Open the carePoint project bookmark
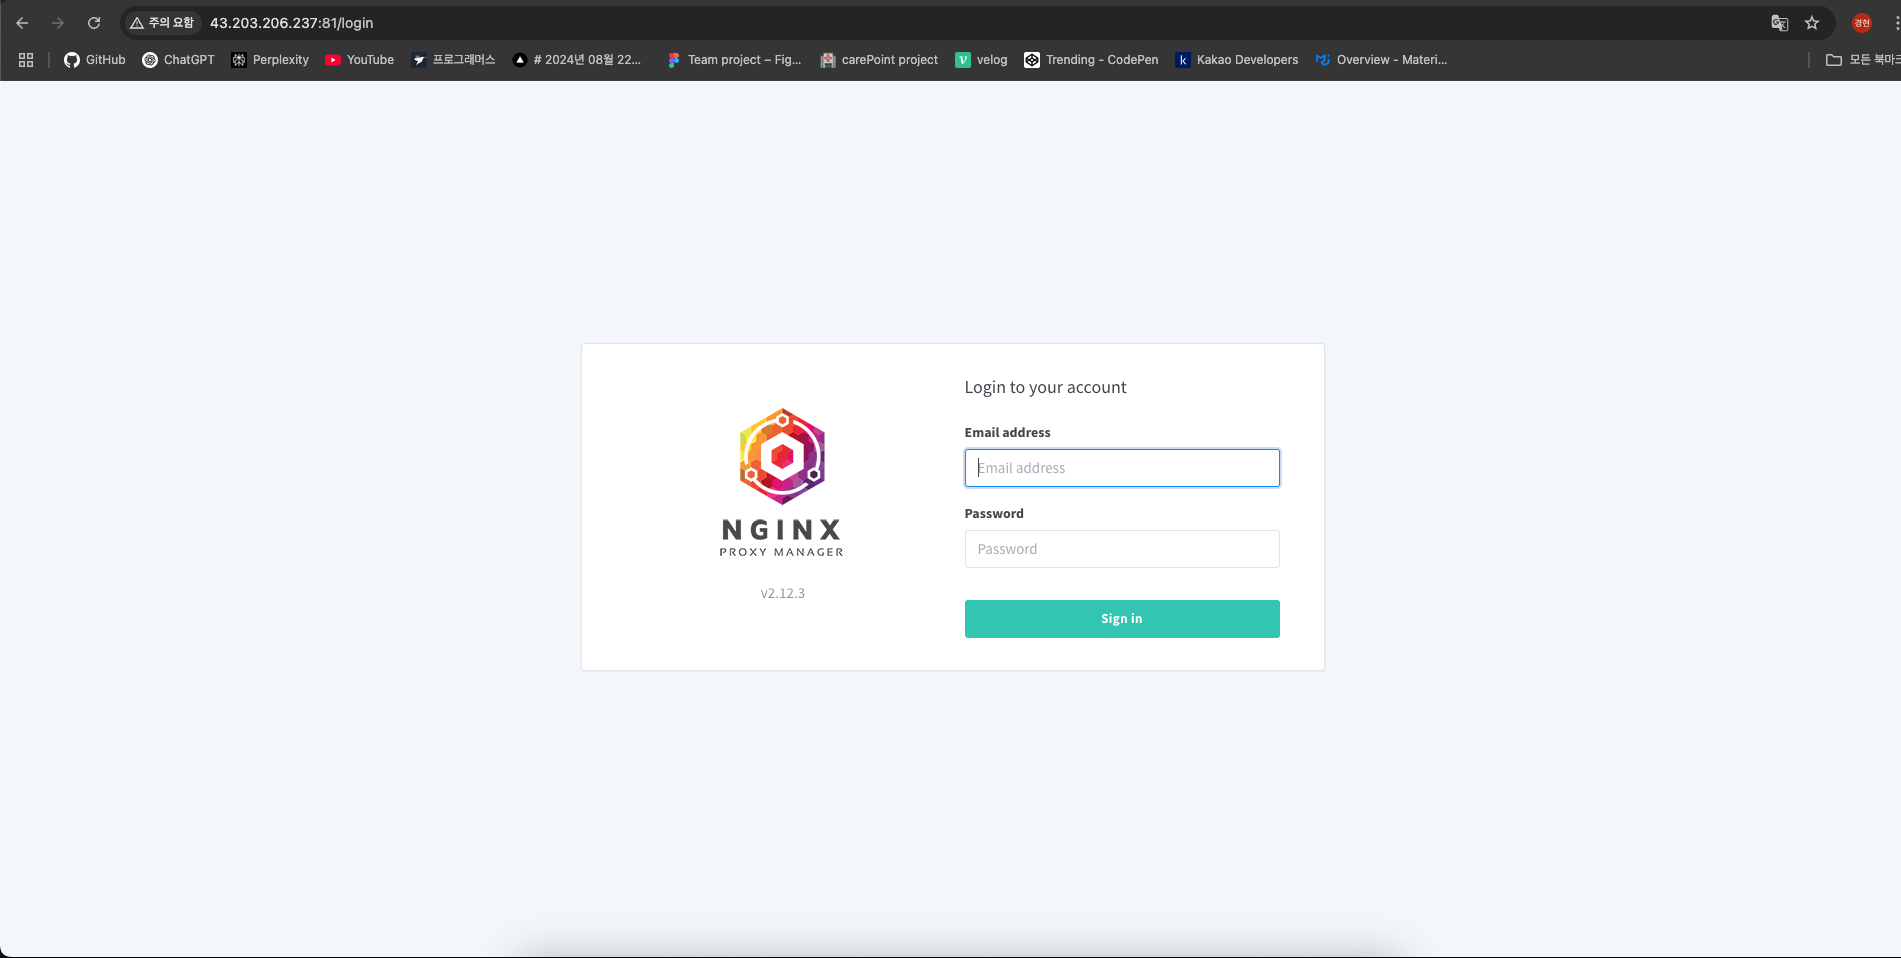This screenshot has height=958, width=1901. pyautogui.click(x=879, y=60)
